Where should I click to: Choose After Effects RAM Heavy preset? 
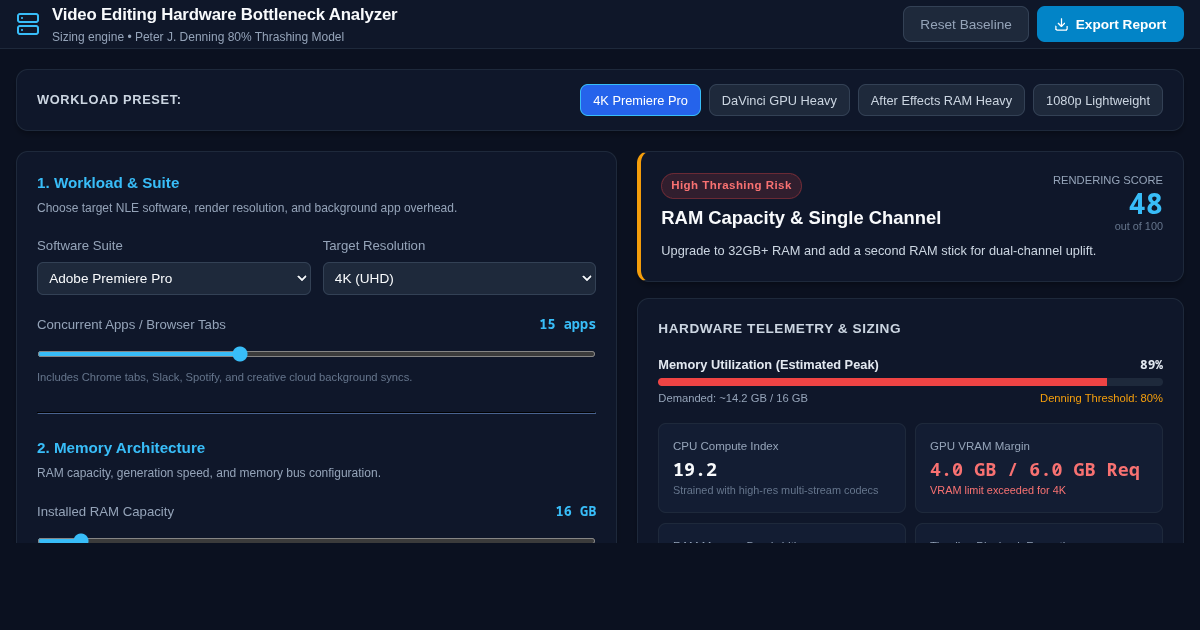point(941,100)
